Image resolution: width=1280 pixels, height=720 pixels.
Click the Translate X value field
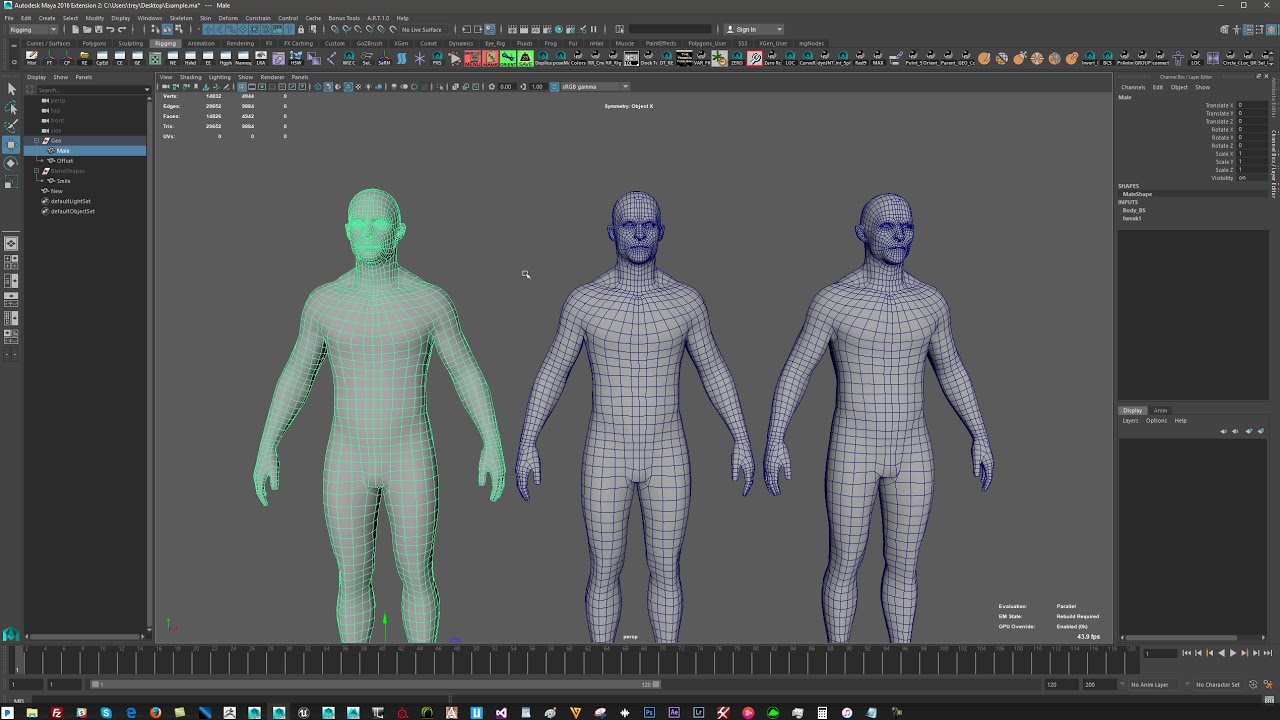1252,105
